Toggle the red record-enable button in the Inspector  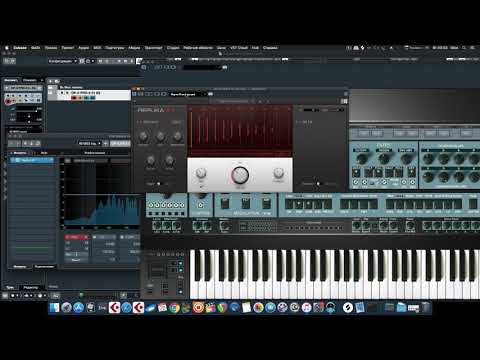pos(8,101)
